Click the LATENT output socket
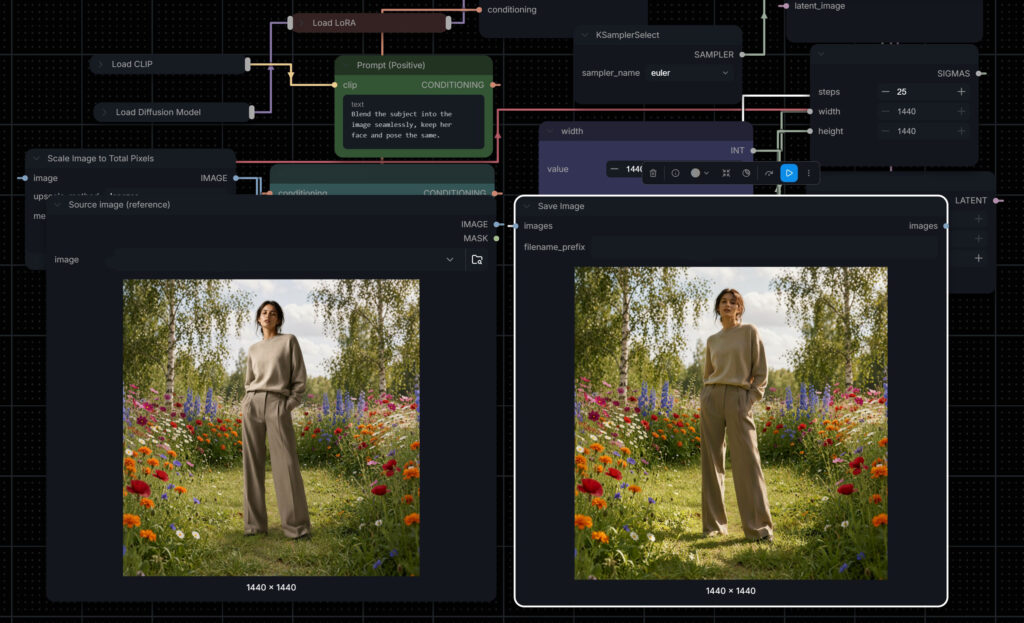Screen dimensions: 1024x623 (997, 200)
